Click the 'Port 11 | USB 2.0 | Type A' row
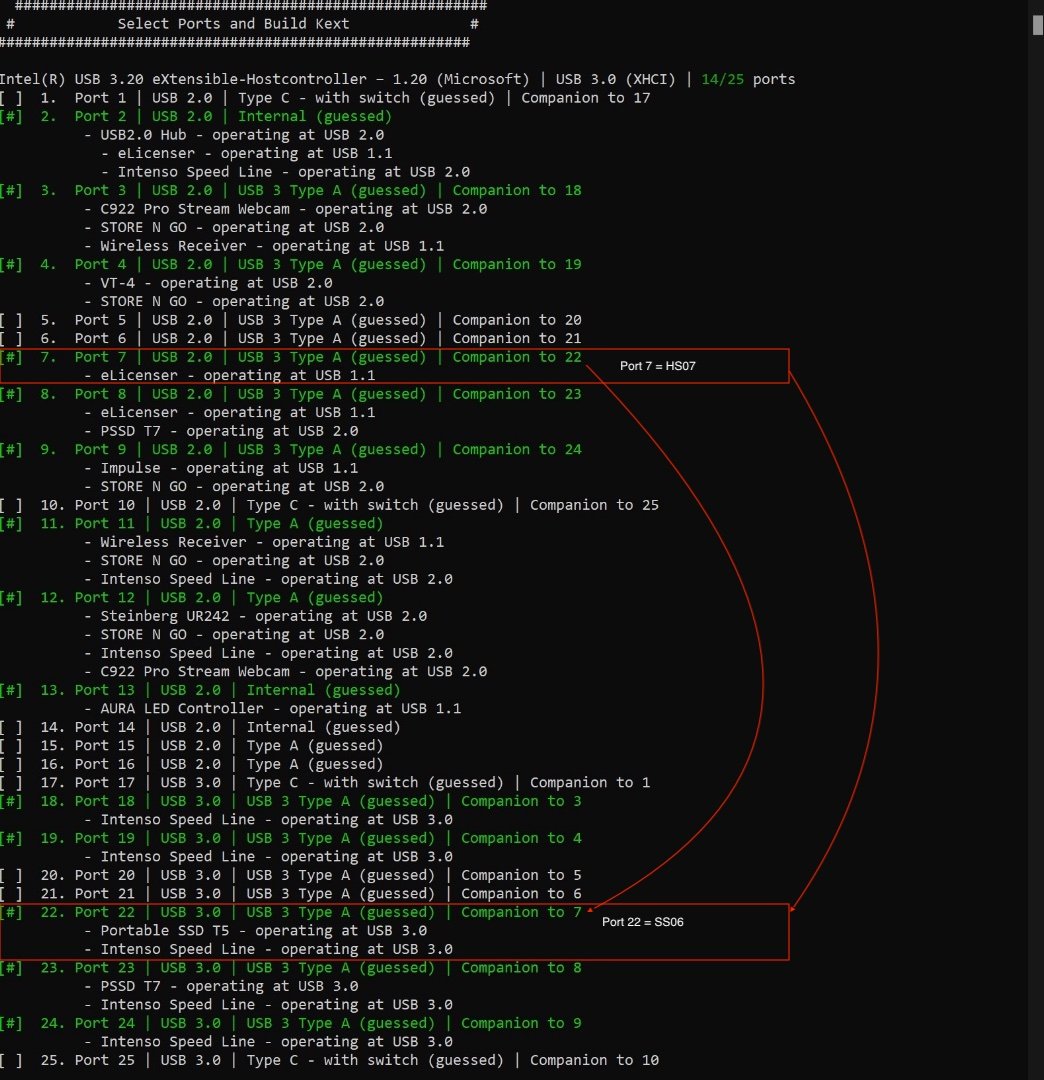Image resolution: width=1044 pixels, height=1080 pixels. [191, 523]
